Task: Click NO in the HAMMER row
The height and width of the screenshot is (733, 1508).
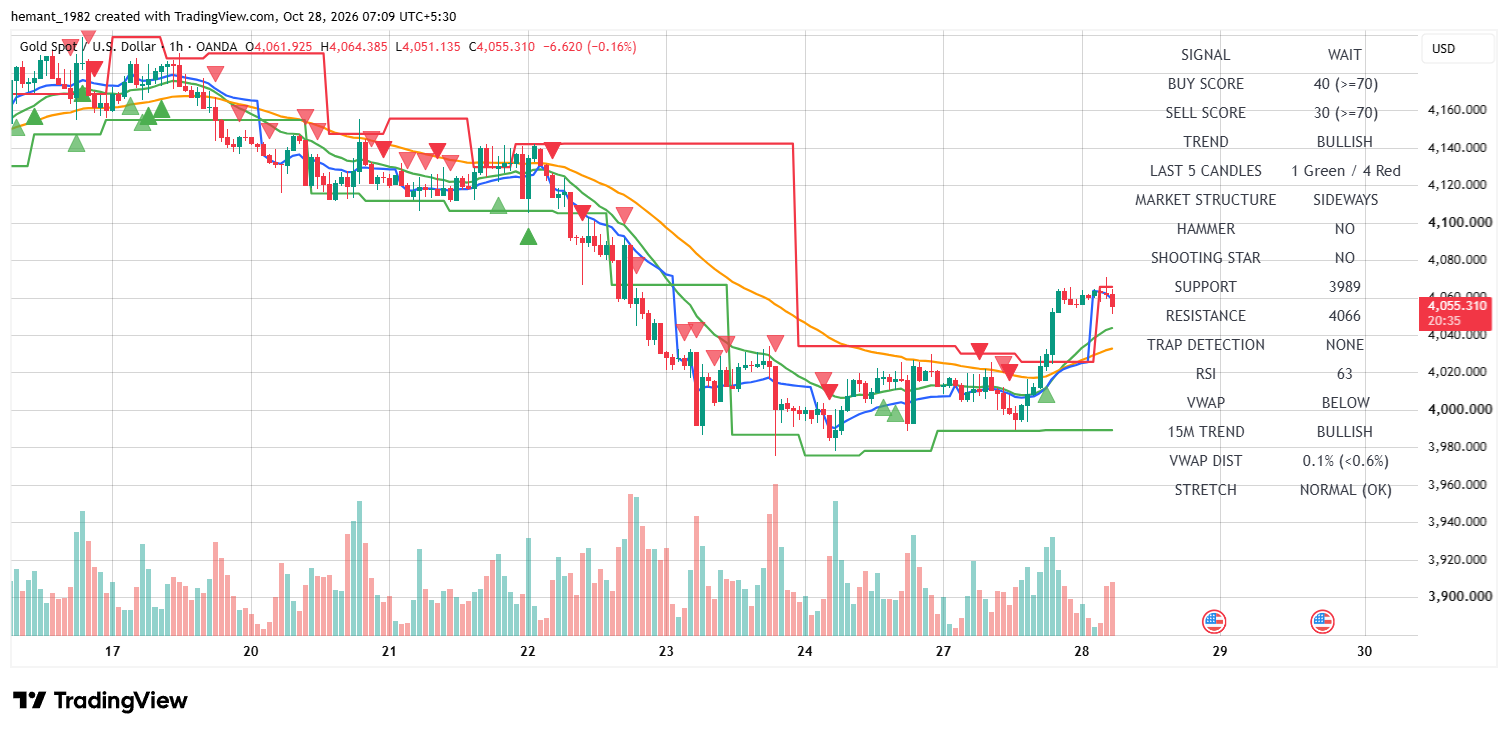Action: coord(1345,229)
